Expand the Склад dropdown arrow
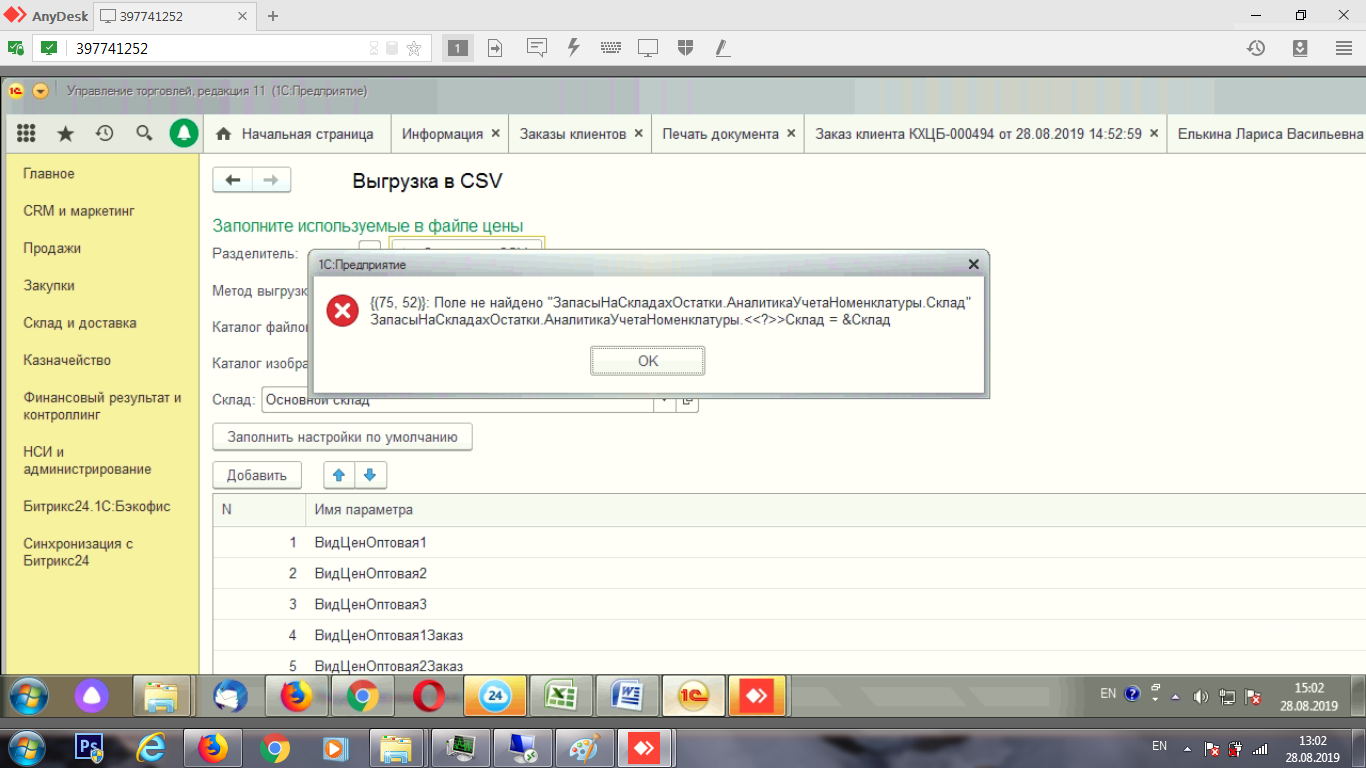The height and width of the screenshot is (768, 1366). 662,400
